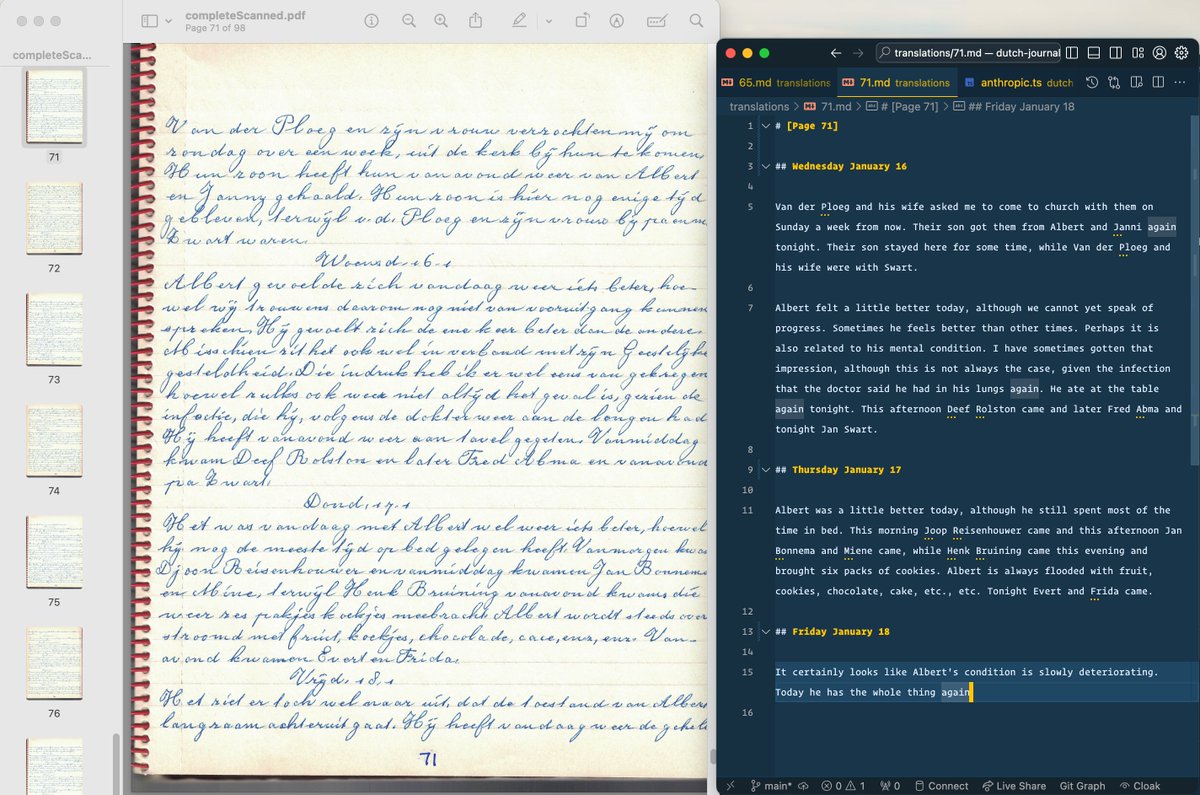1200x795 pixels.
Task: Click the completeSca... document header in Preview sidebar
Action: coord(52,54)
